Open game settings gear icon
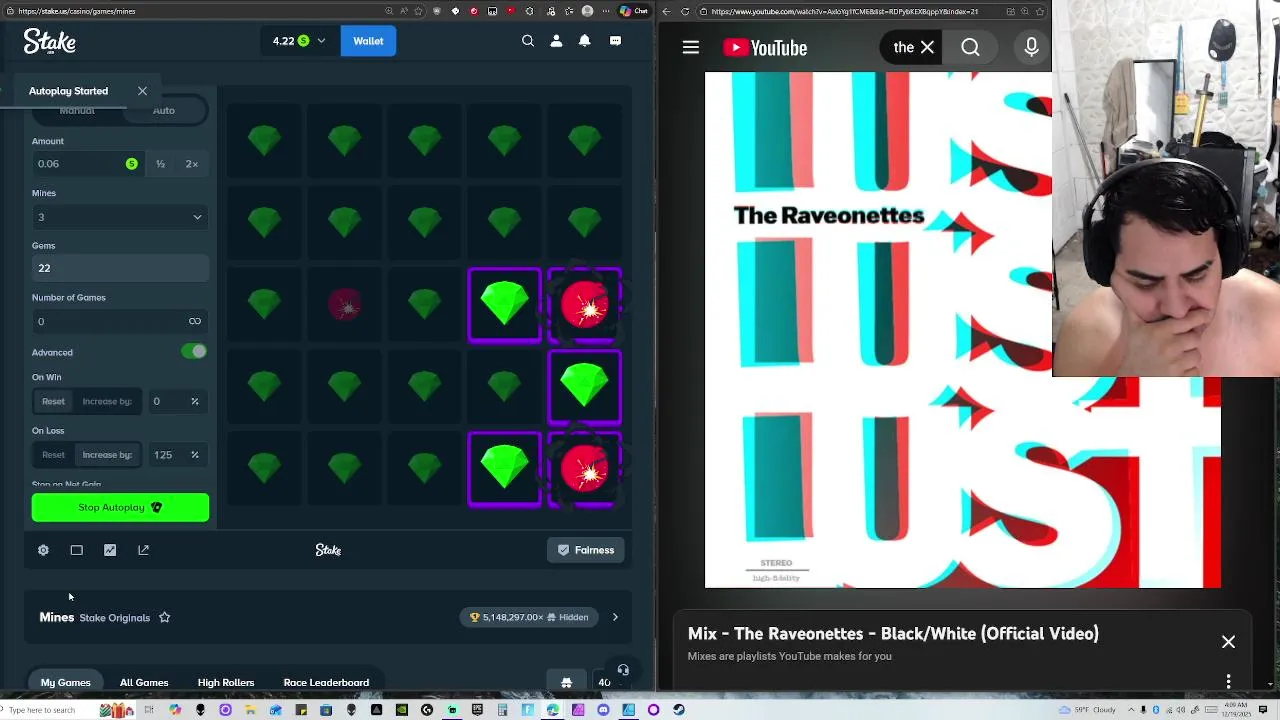This screenshot has width=1280, height=720. (43, 550)
